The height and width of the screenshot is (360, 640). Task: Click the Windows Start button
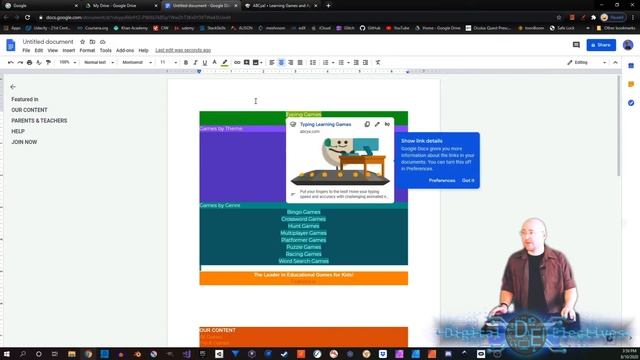coord(7,354)
